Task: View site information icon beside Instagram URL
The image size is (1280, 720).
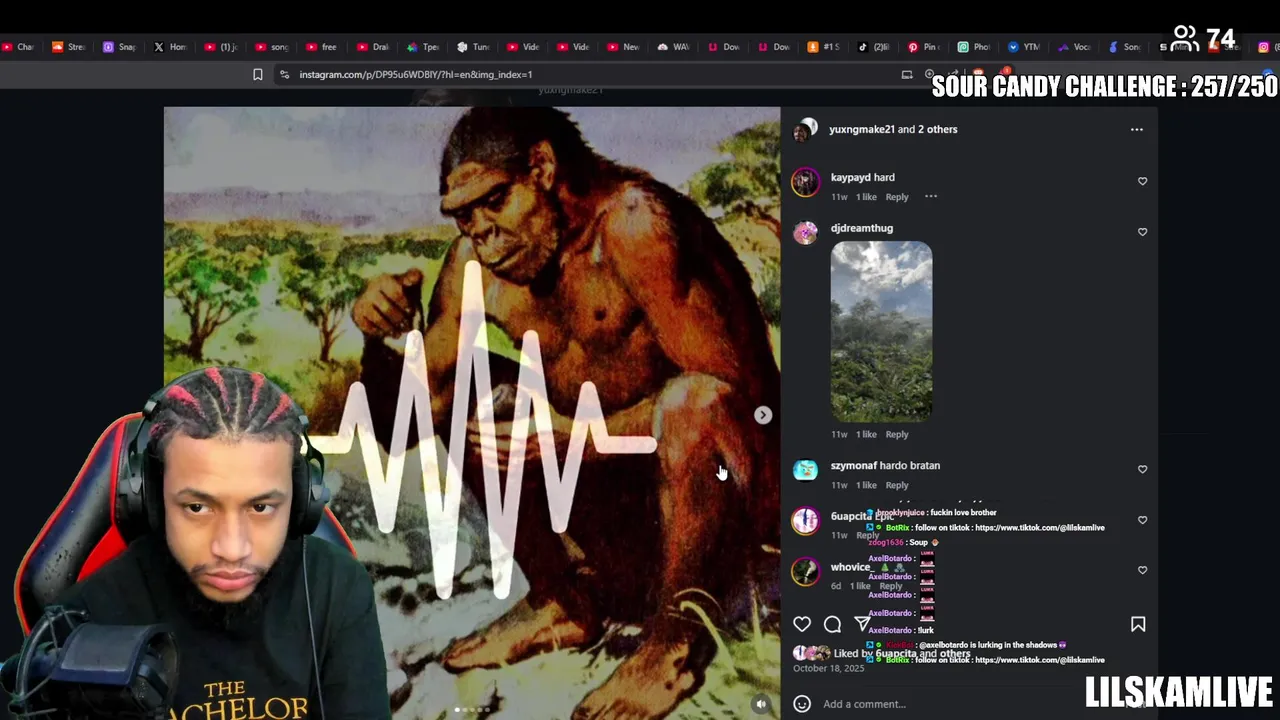Action: (284, 74)
